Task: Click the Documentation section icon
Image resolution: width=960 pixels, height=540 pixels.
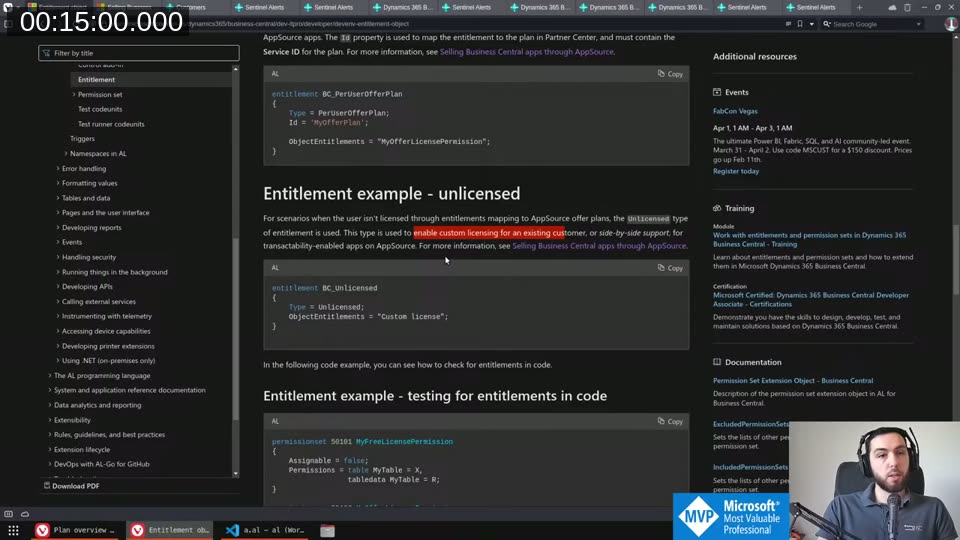Action: point(717,362)
